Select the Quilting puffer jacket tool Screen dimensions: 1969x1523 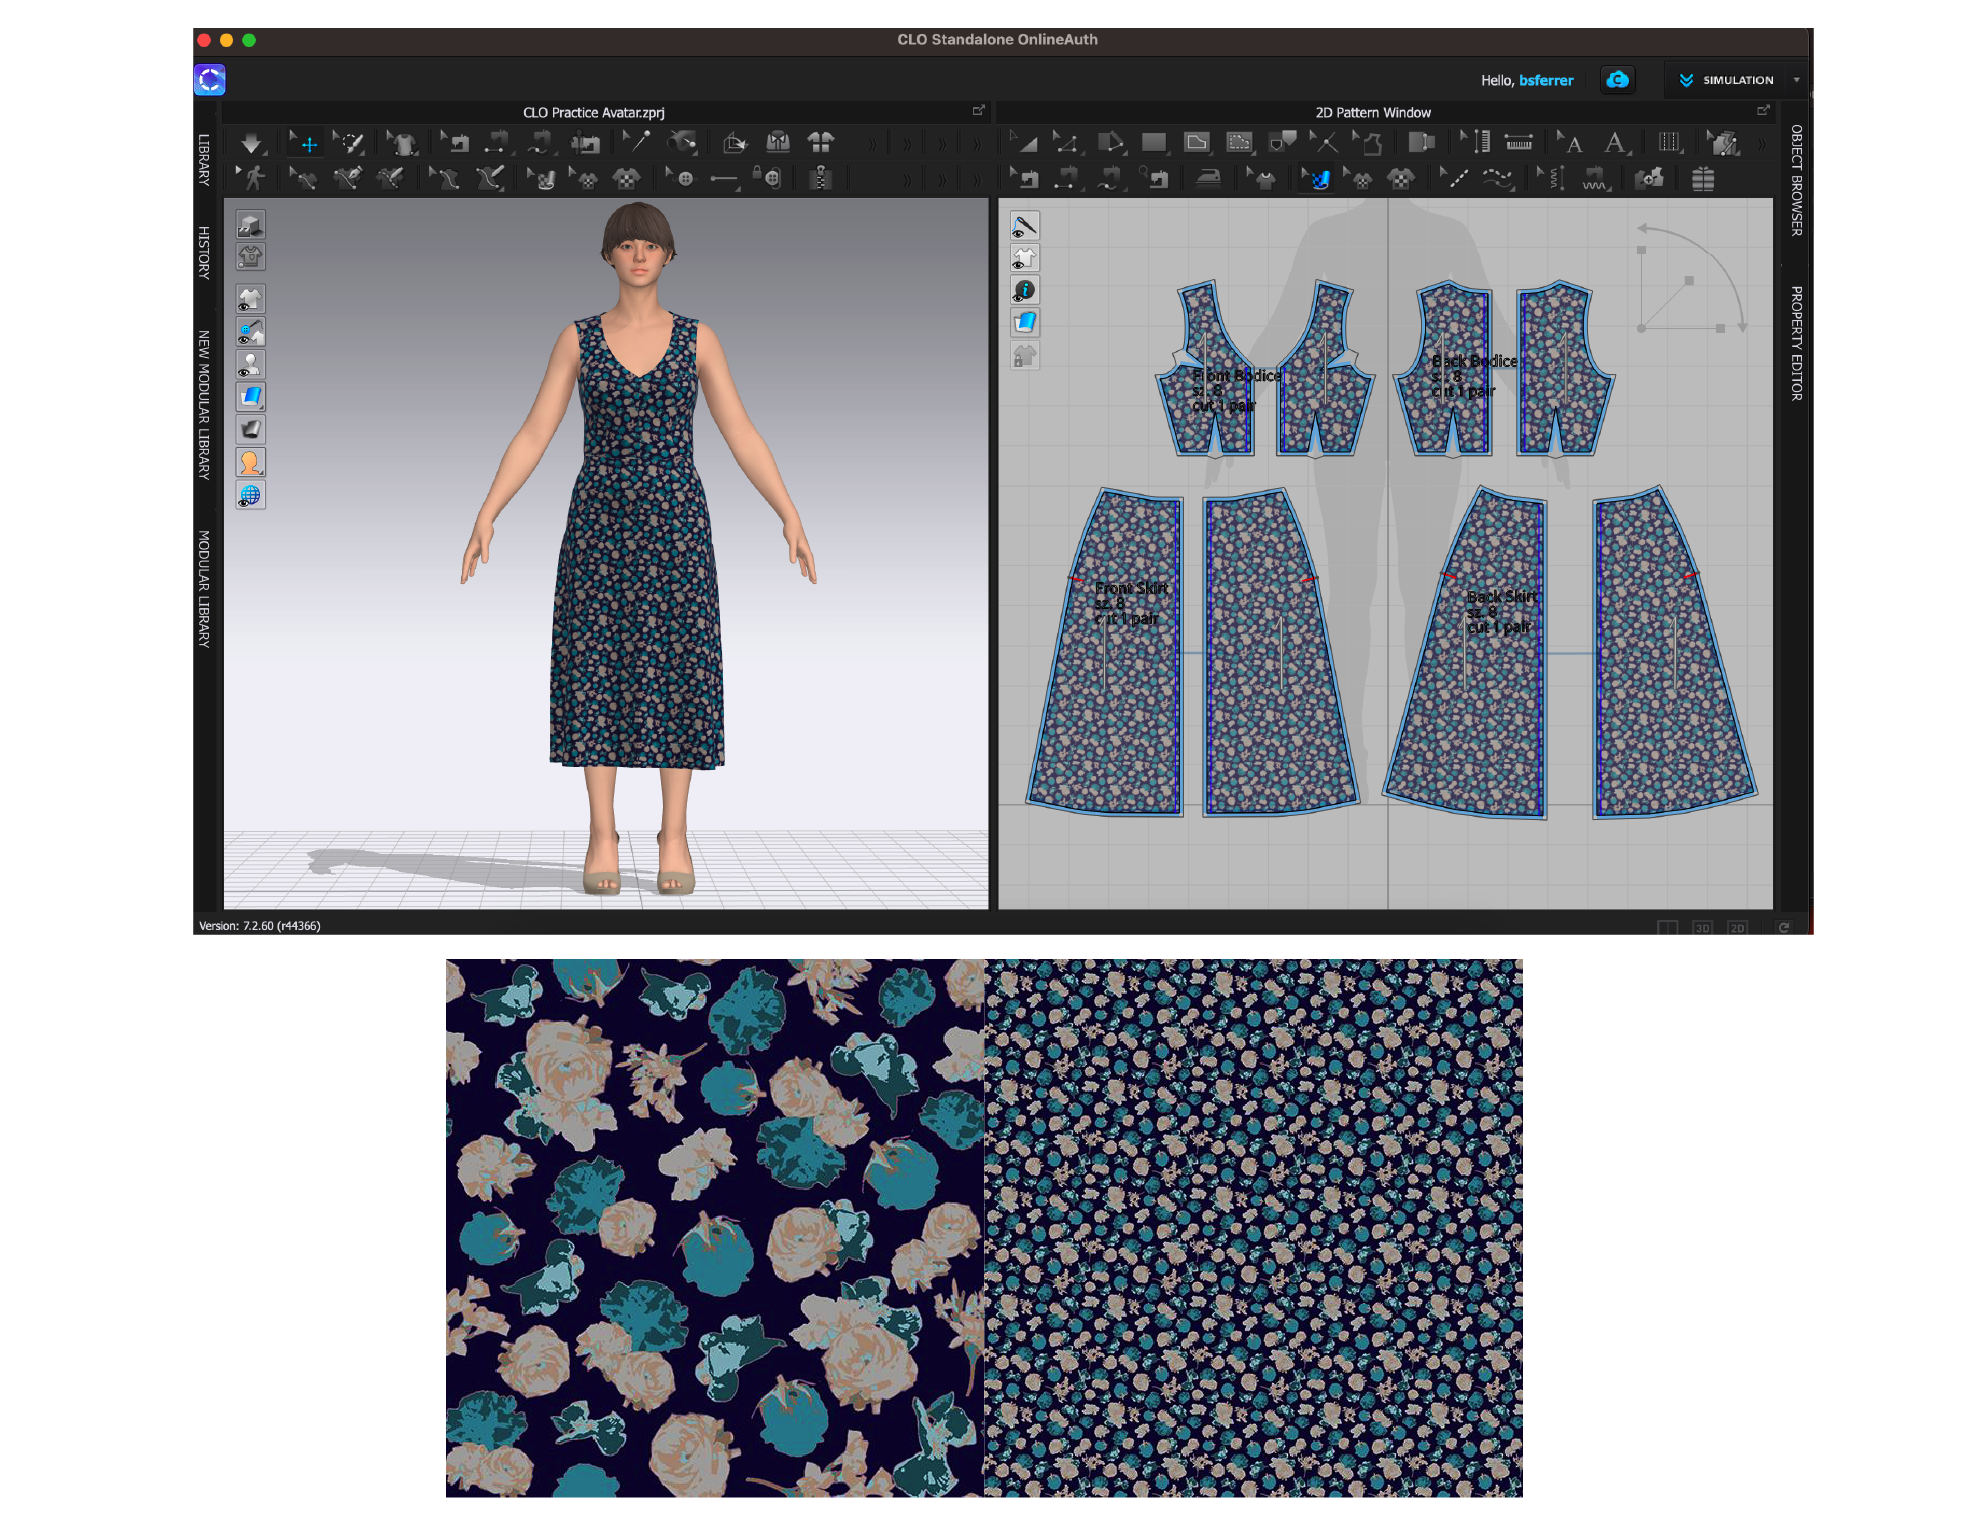pos(1703,179)
